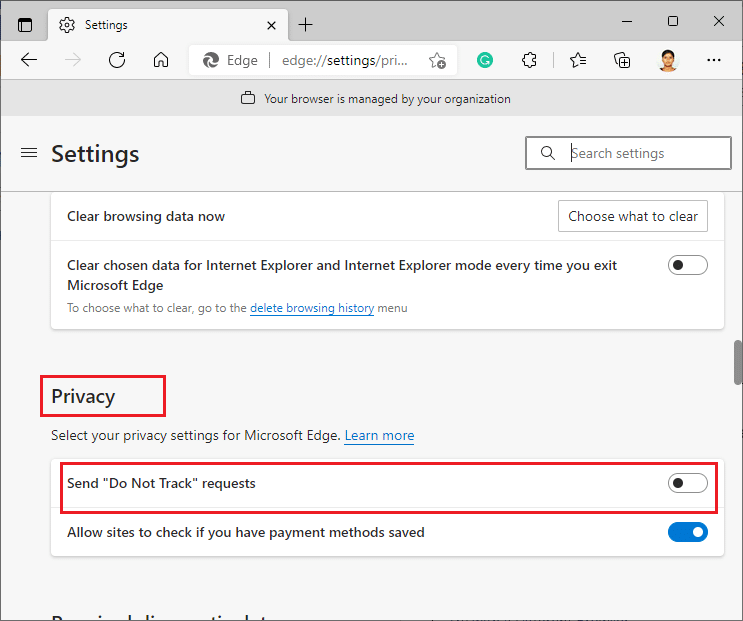This screenshot has height=621, width=743.
Task: Refresh the current page
Action: 117,60
